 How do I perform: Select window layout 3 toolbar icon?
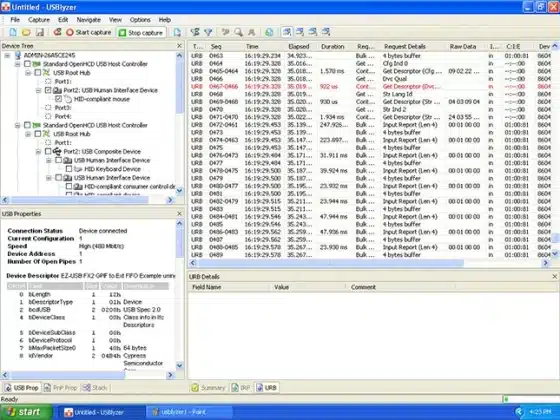coord(313,32)
